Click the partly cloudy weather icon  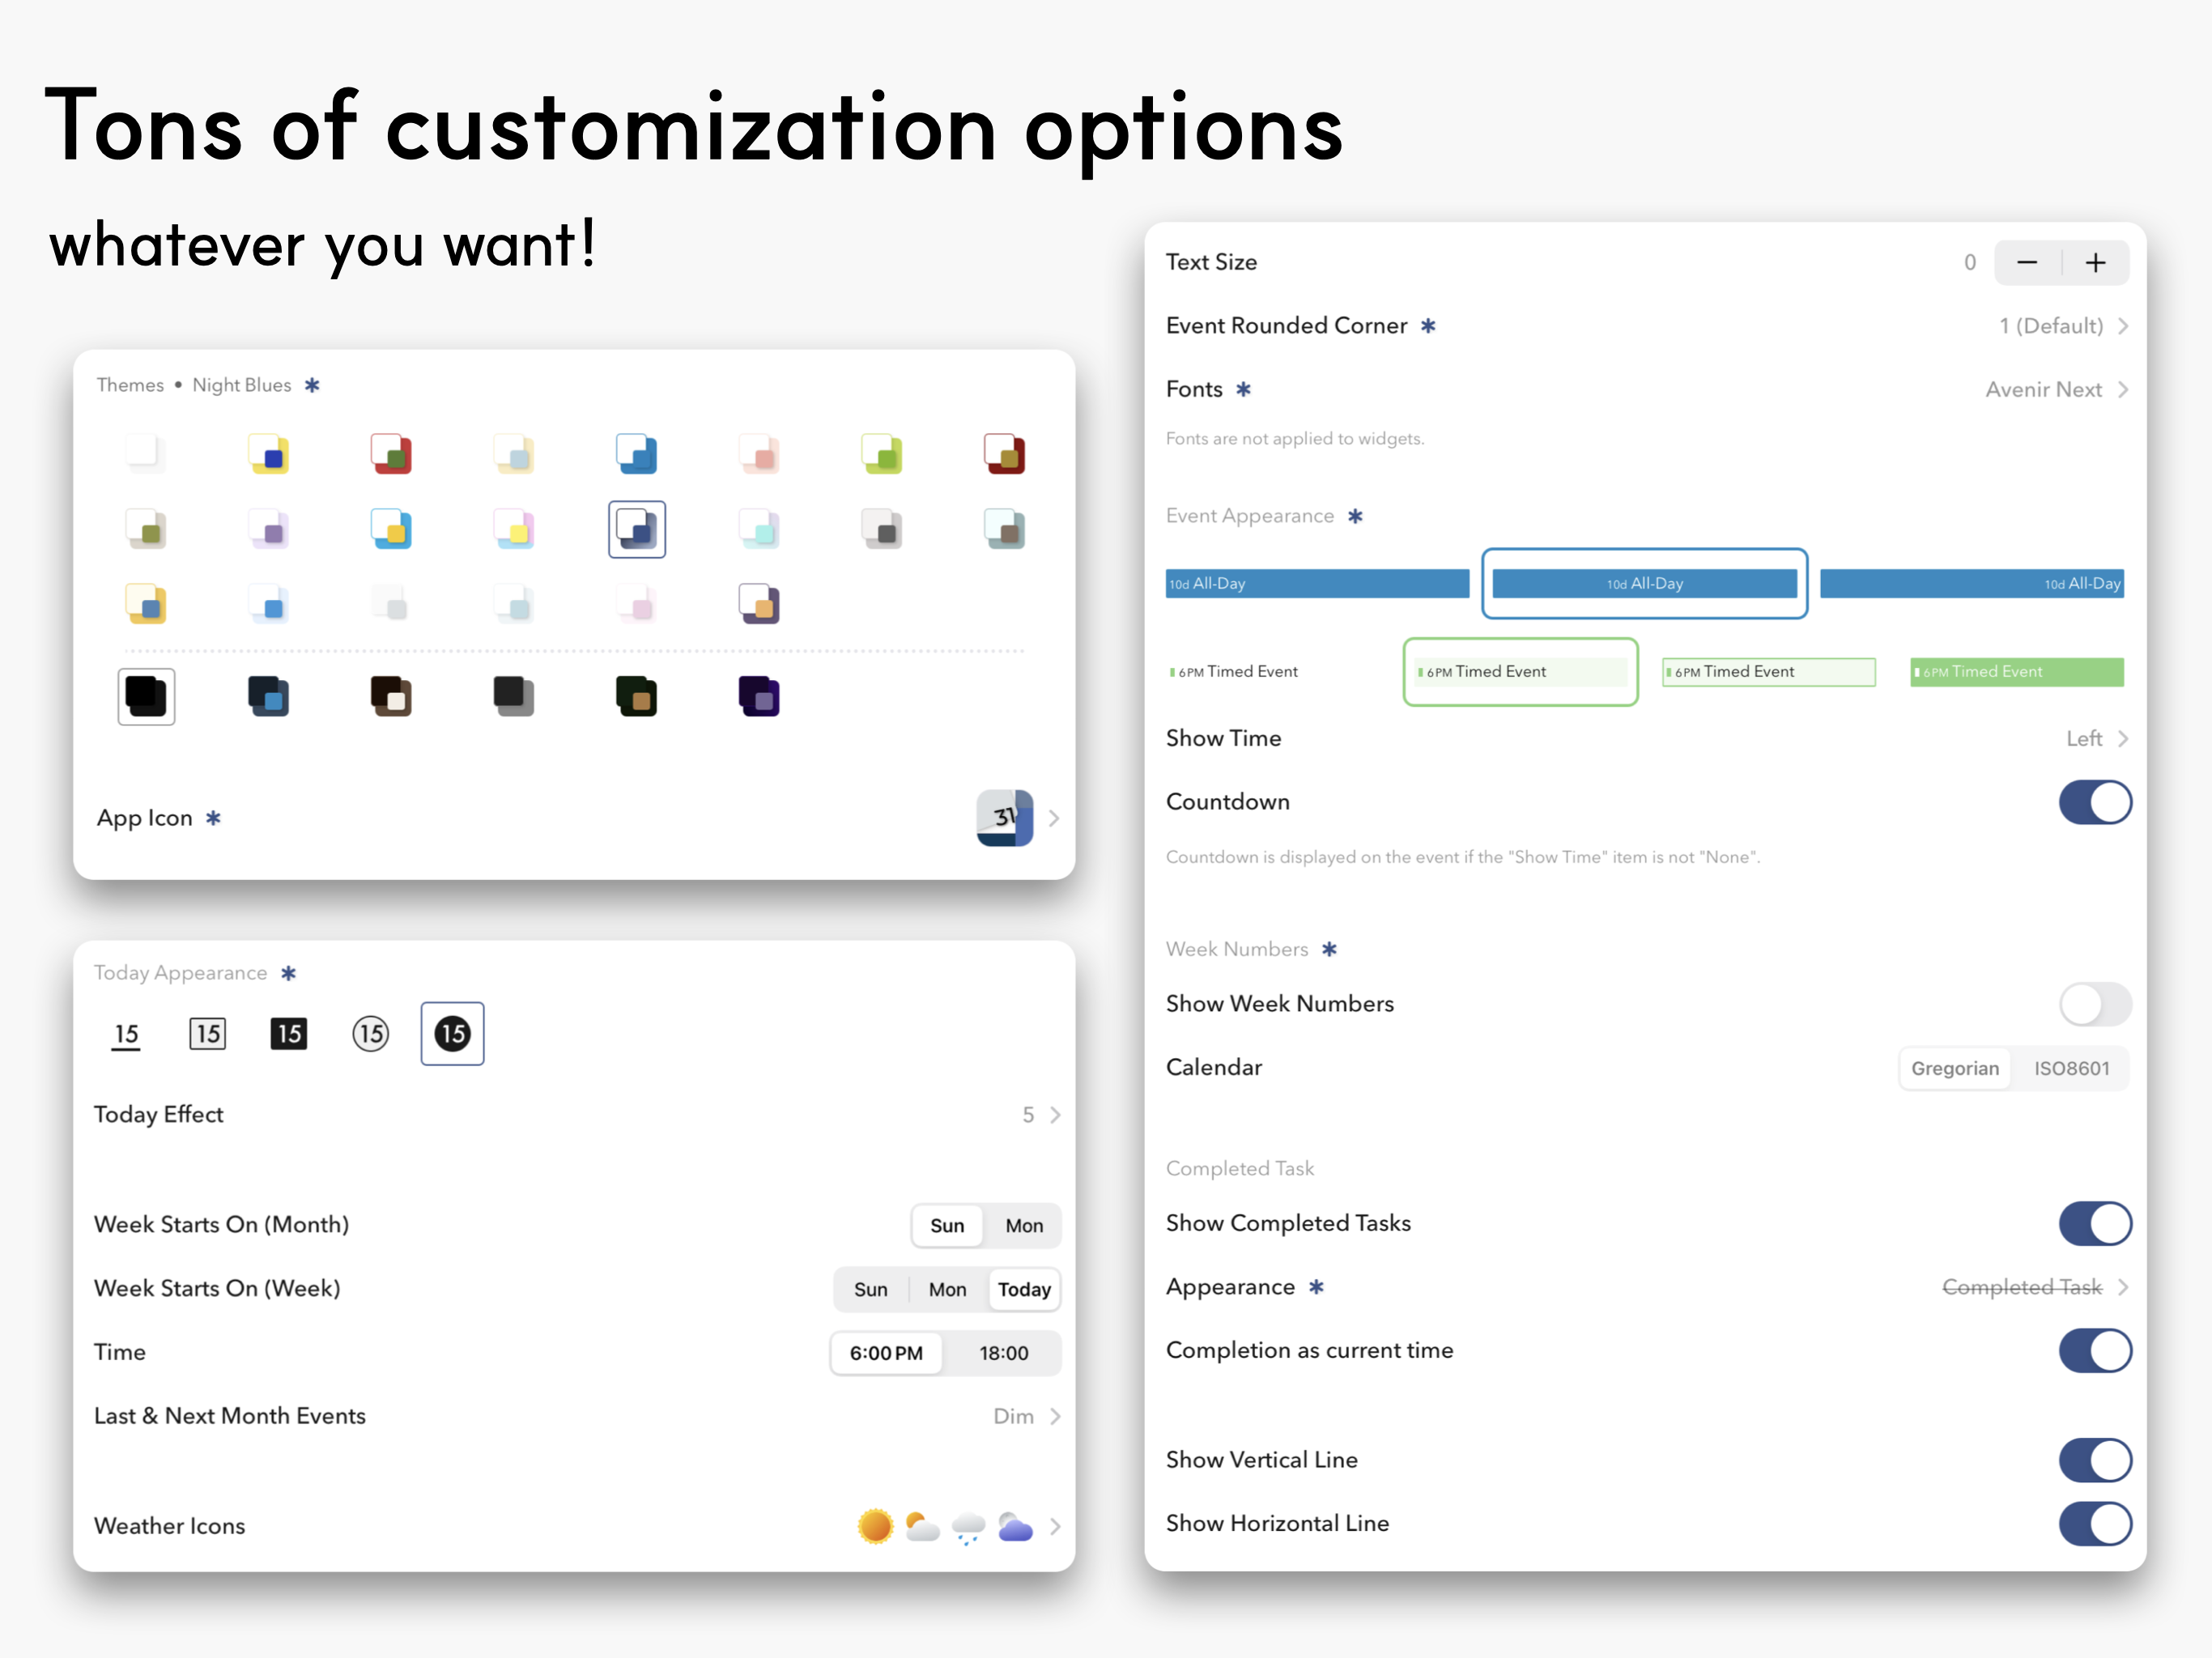pos(922,1526)
